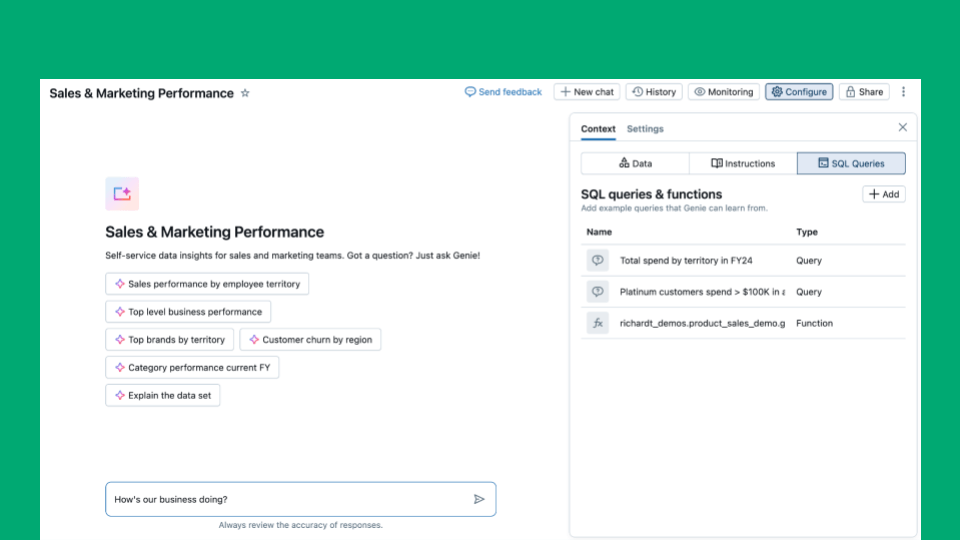Viewport: 960px width, 540px height.
Task: Select the Instructions tab
Action: 742,163
